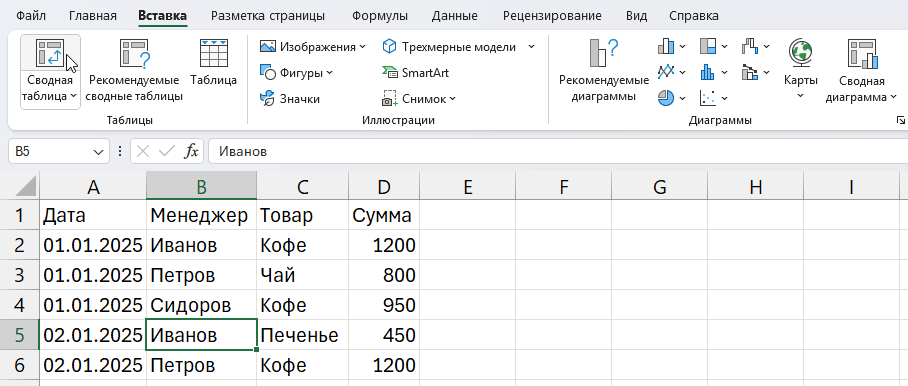Click the line chart icon
Viewport: 908px width, 386px height.
coord(667,72)
